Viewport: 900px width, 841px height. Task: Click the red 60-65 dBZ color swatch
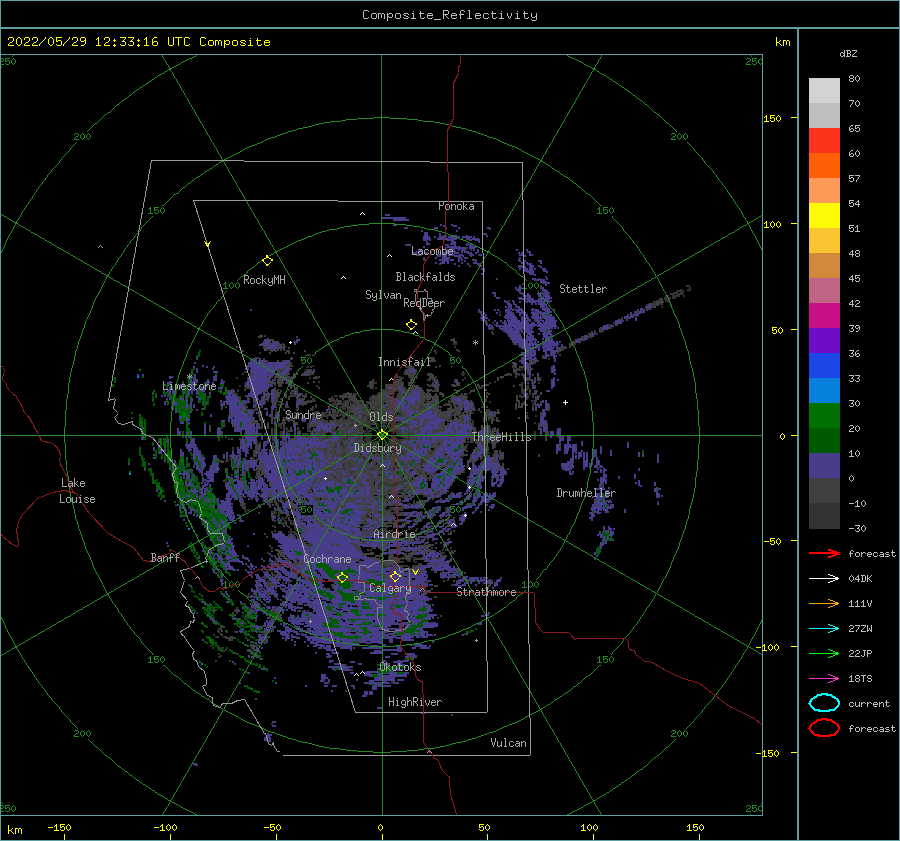tap(824, 141)
